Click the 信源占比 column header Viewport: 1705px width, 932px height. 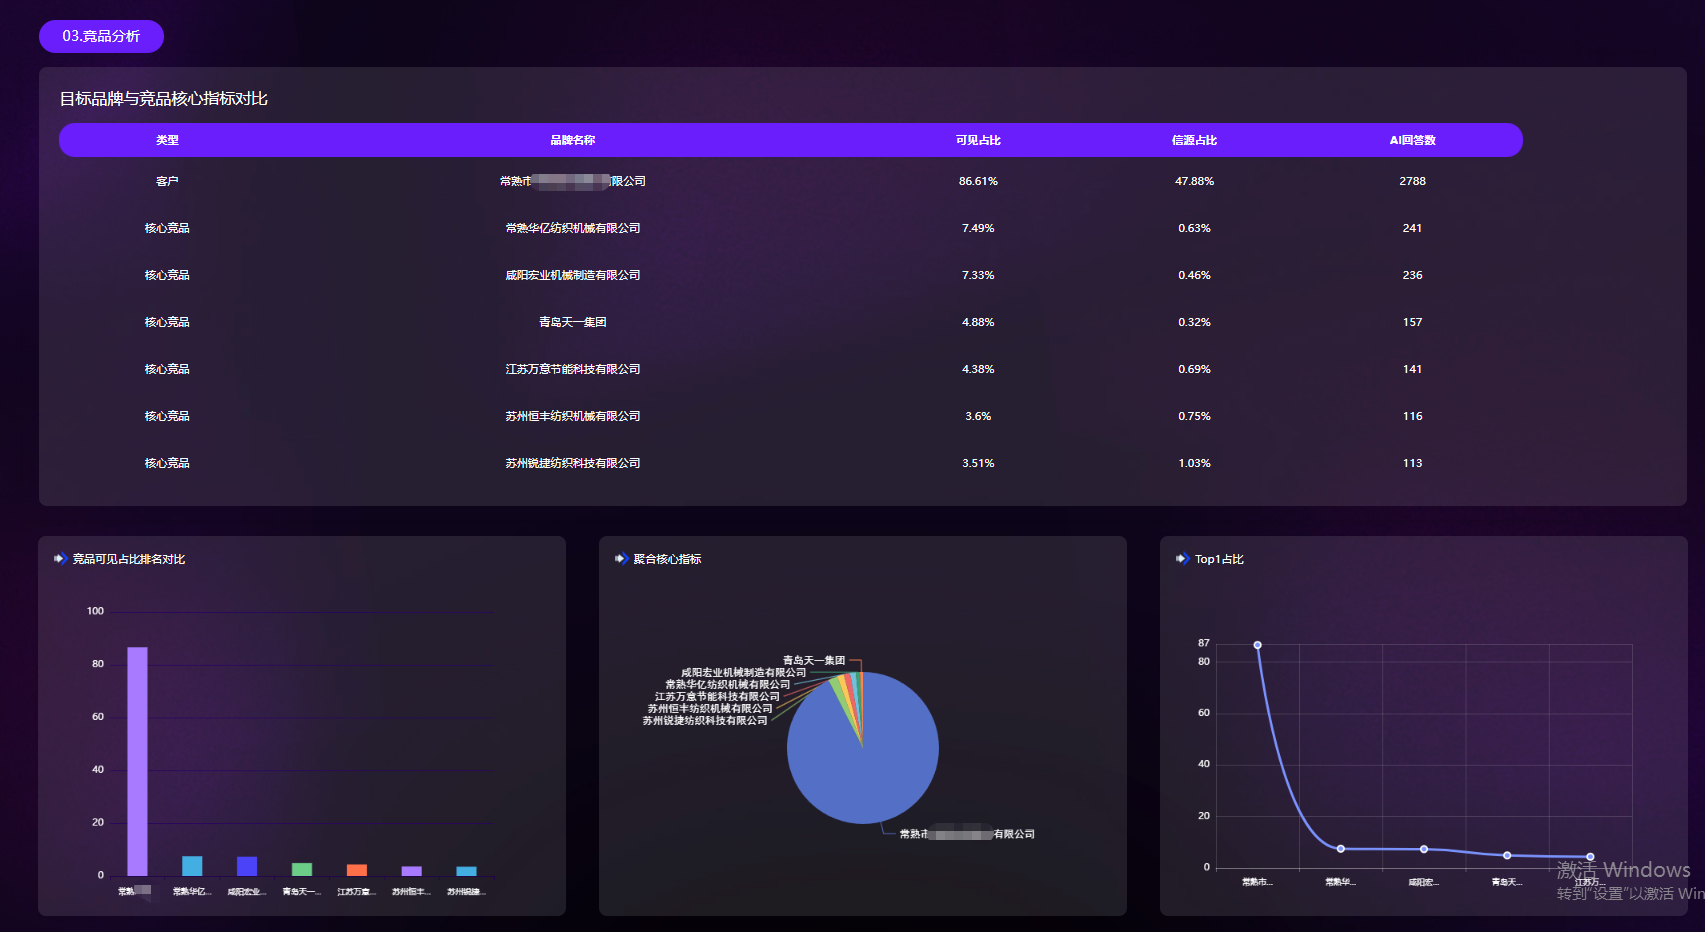click(x=1194, y=140)
